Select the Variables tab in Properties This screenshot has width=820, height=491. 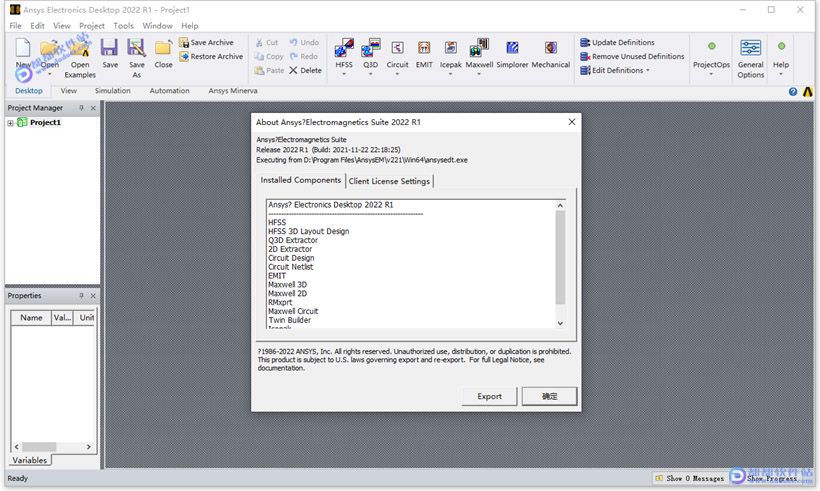pyautogui.click(x=30, y=460)
